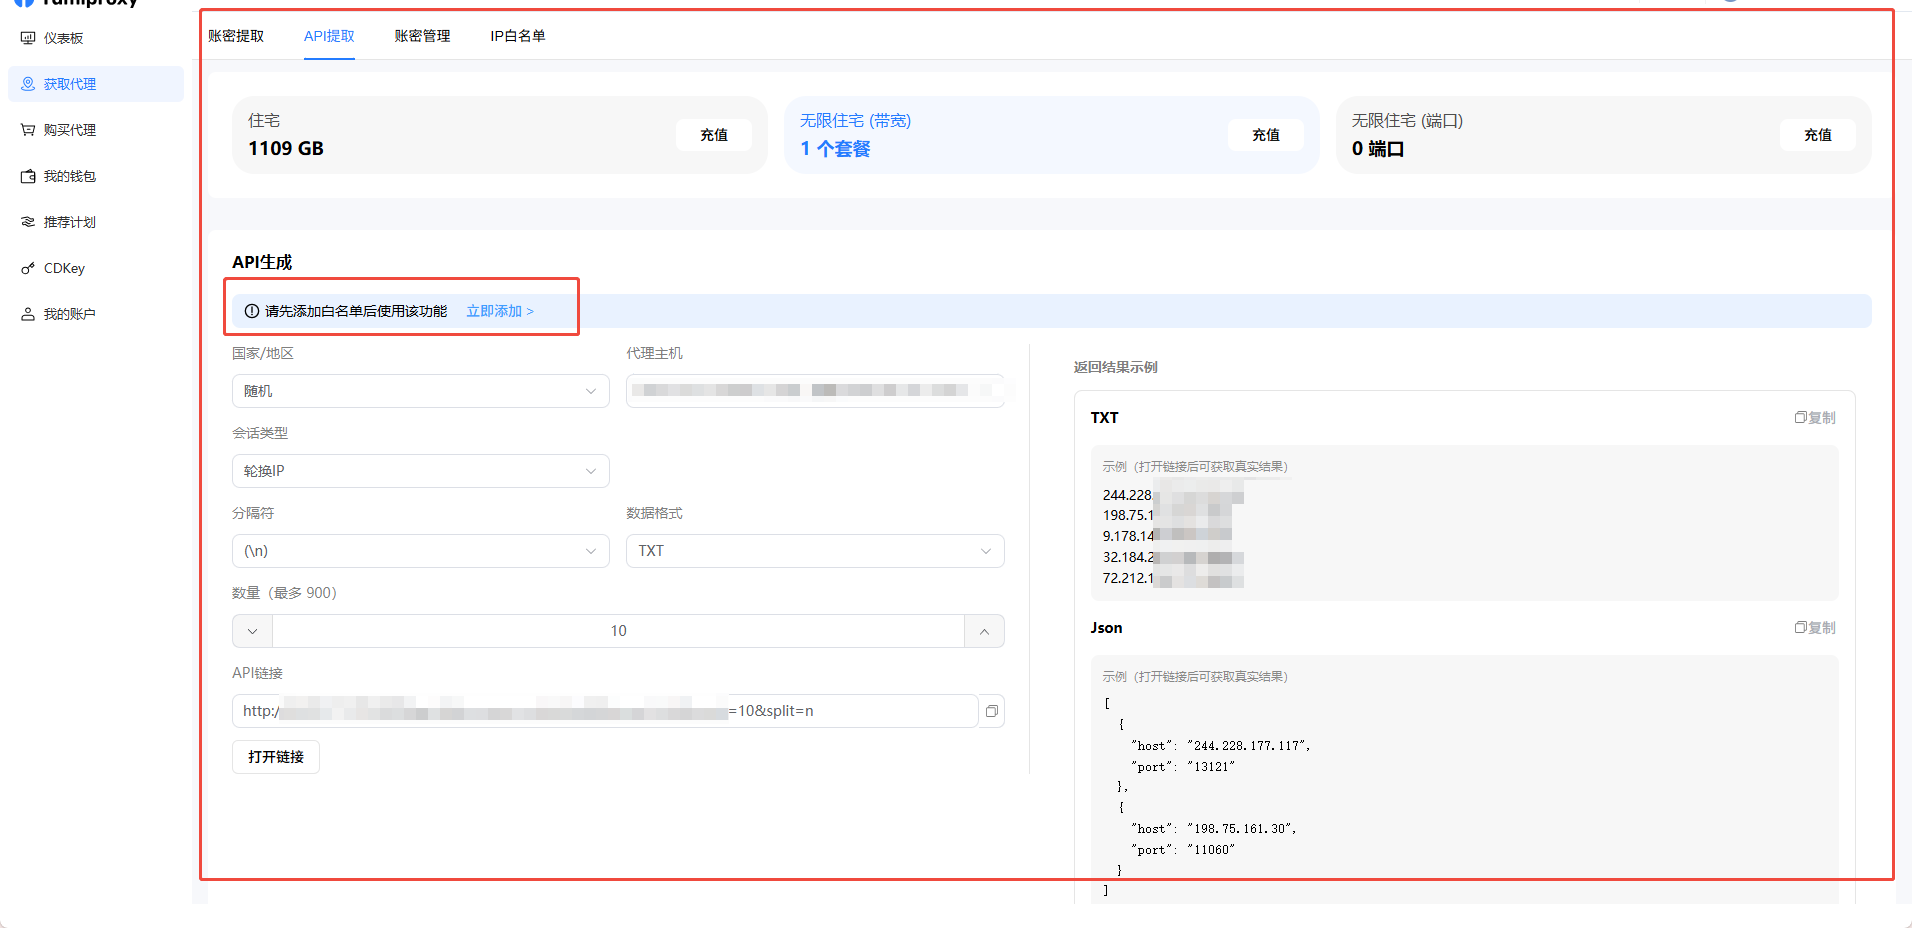The image size is (1912, 928).
Task: Click the 打开链接 button
Action: click(x=276, y=757)
